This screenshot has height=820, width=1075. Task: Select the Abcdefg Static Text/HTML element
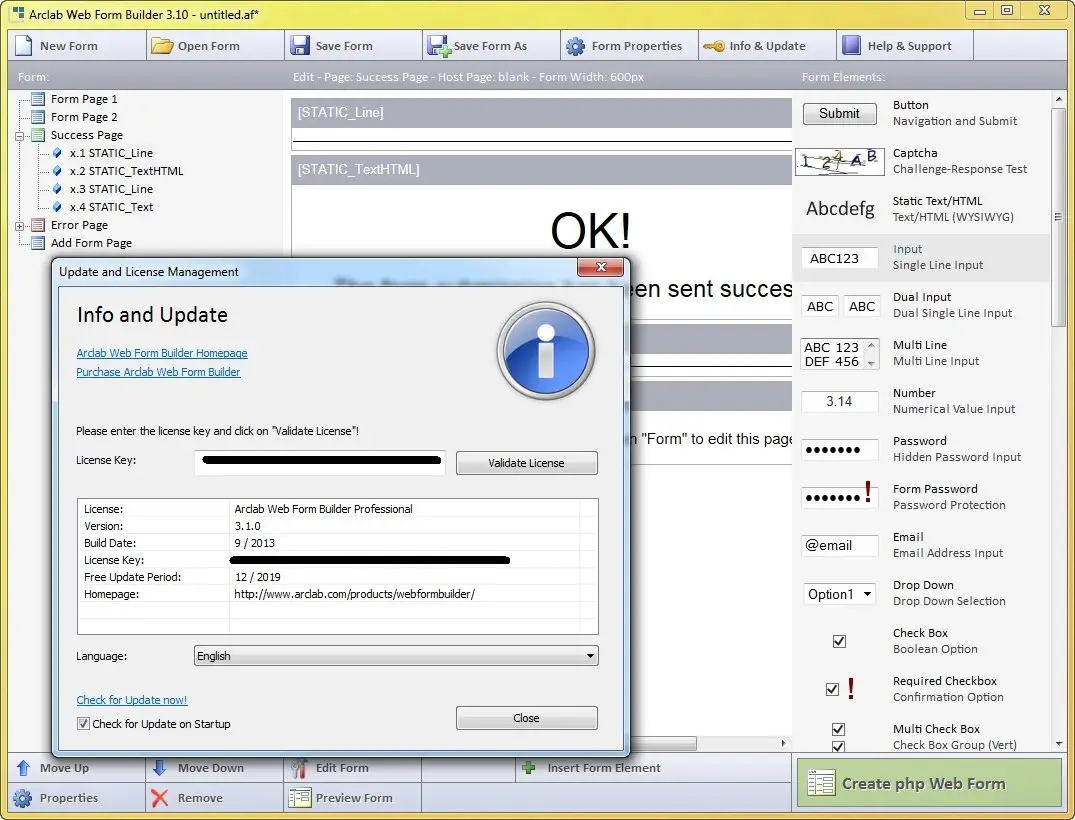pyautogui.click(x=840, y=208)
